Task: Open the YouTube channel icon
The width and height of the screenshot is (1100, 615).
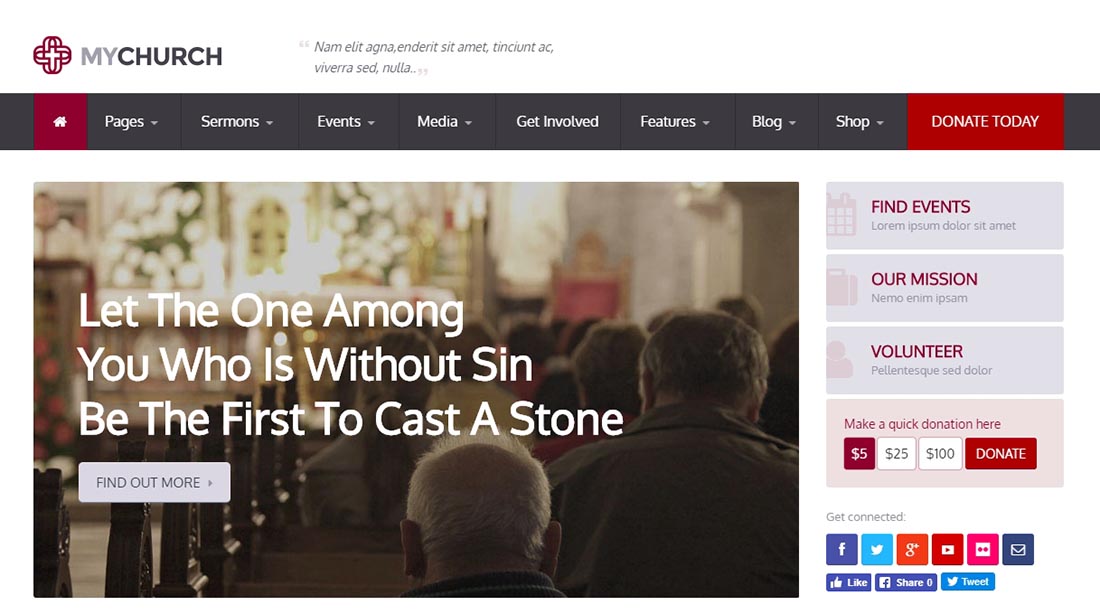Action: pos(947,549)
